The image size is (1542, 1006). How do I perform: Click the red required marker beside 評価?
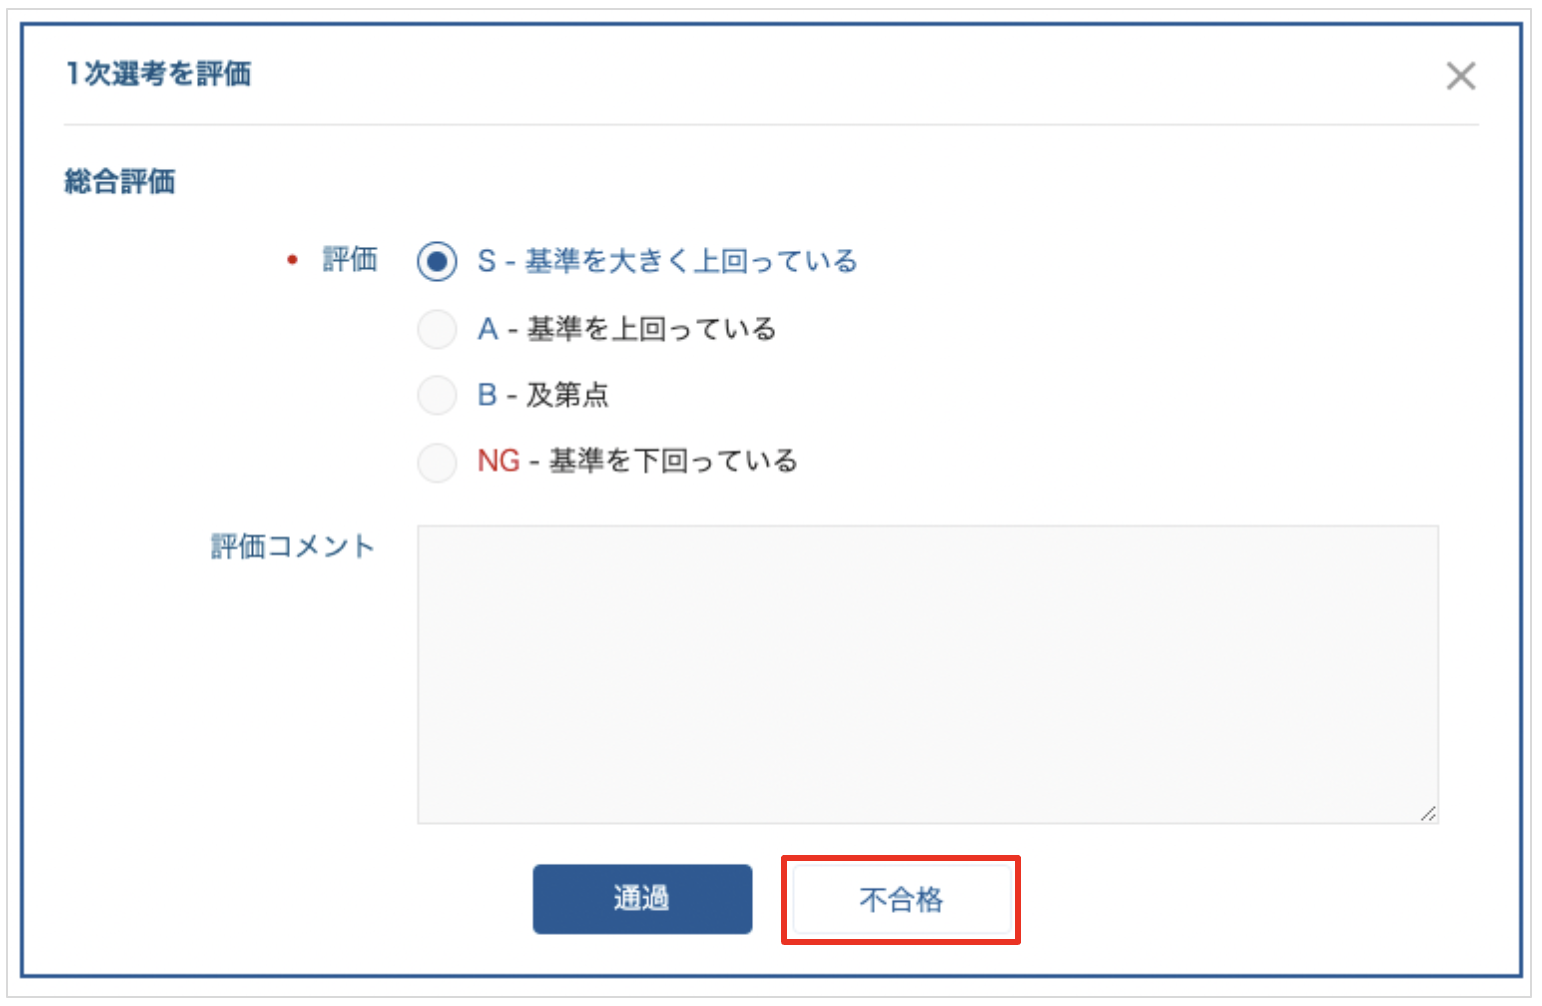pos(292,260)
